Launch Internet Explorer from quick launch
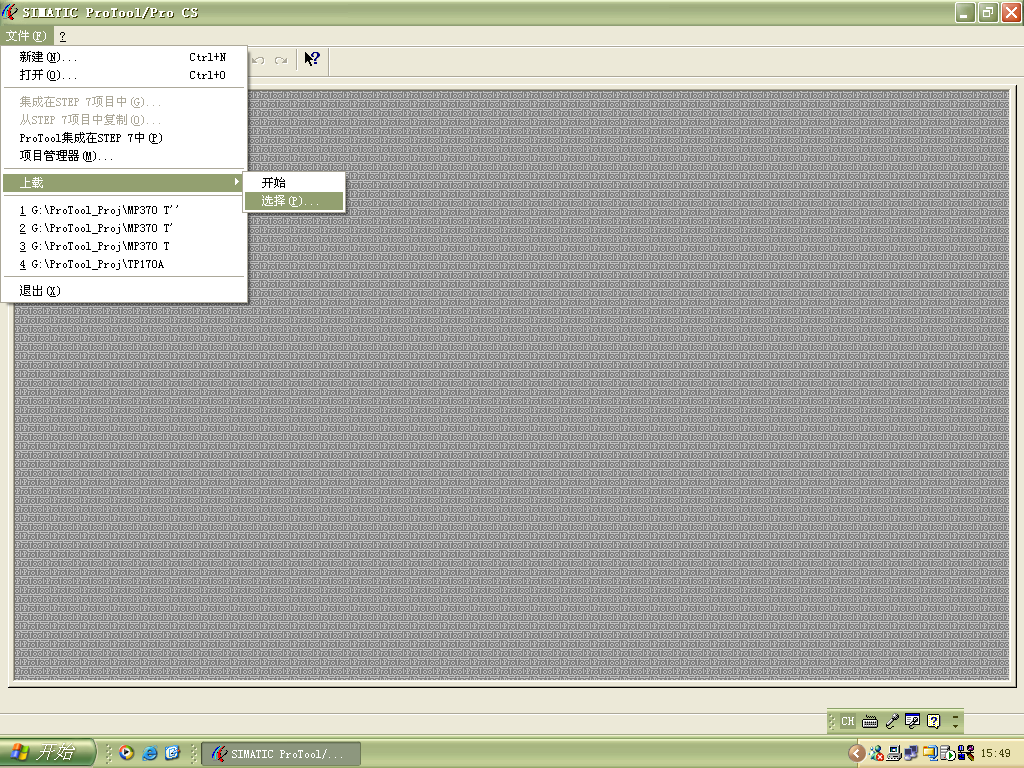1024x768 pixels. (x=150, y=753)
